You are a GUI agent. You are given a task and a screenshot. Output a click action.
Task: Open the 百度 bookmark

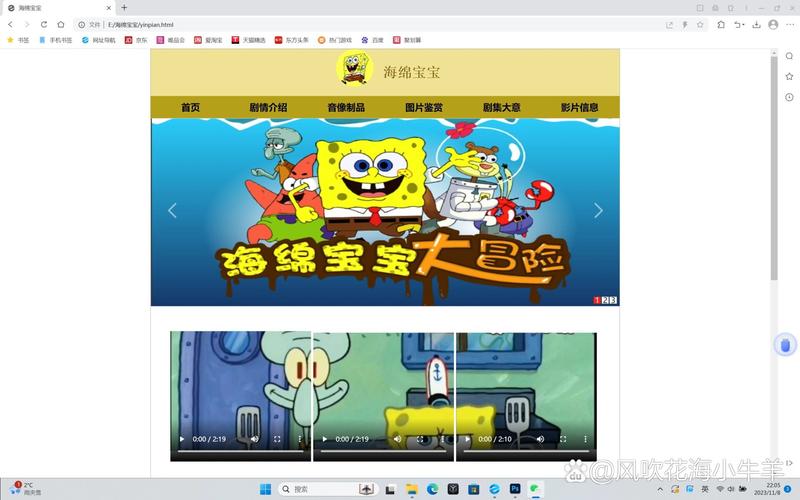(x=372, y=40)
